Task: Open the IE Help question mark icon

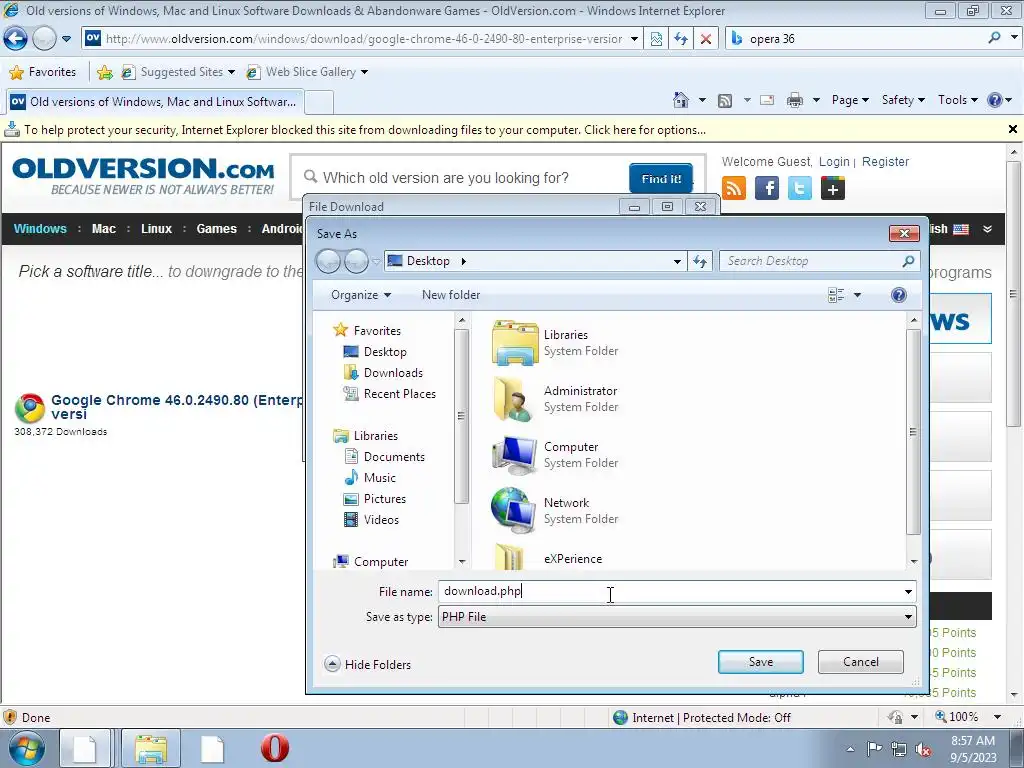Action: pos(995,100)
